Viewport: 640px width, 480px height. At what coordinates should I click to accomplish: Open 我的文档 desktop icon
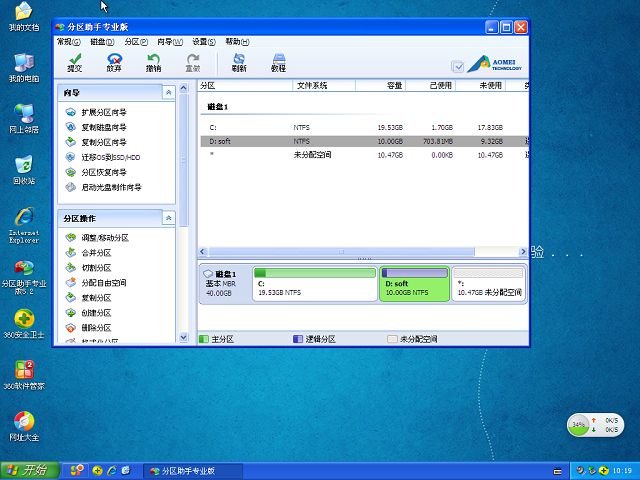click(x=24, y=17)
